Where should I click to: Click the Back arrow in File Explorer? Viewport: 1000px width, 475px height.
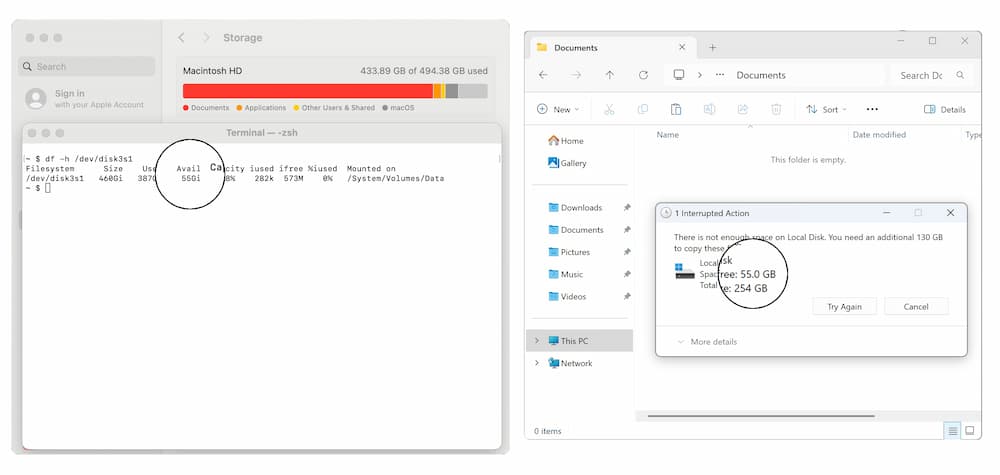click(x=543, y=75)
